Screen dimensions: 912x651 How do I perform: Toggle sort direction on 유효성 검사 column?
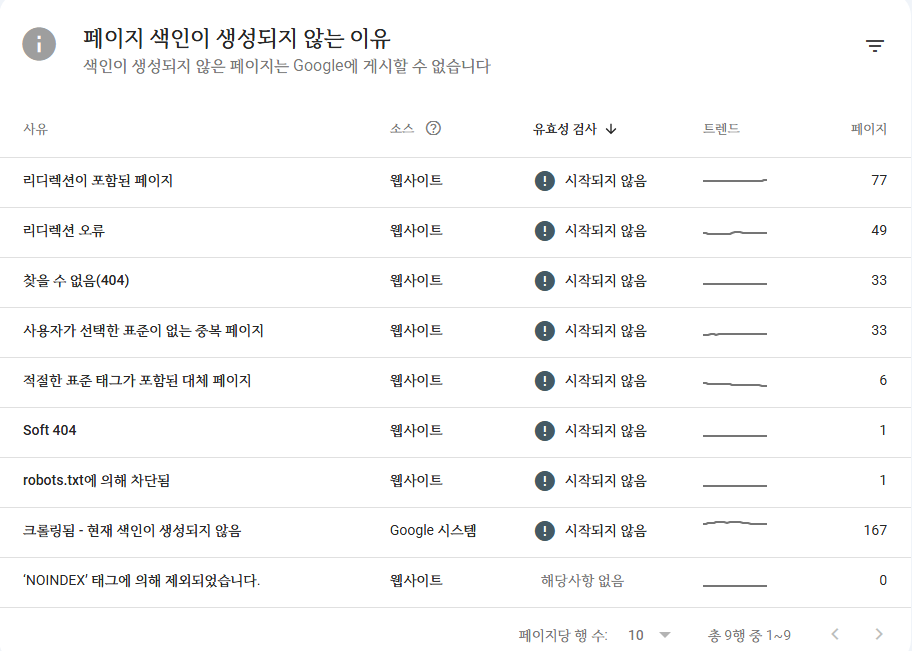pos(610,128)
